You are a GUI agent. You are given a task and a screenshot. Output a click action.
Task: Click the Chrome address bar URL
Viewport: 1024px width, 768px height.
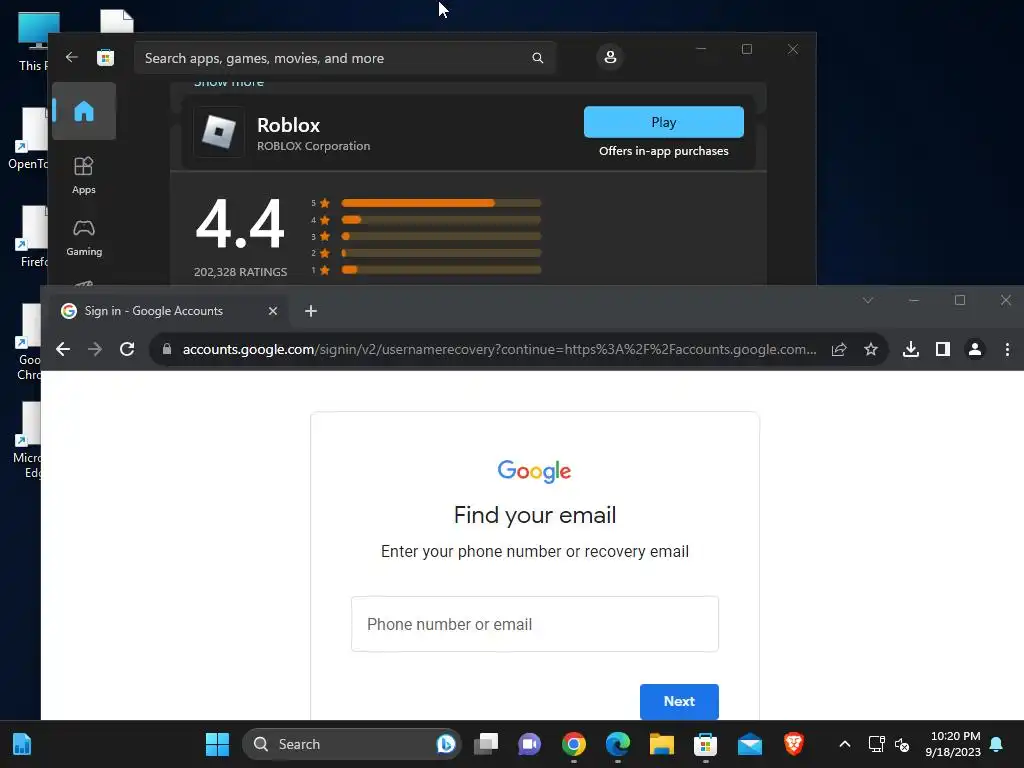click(x=499, y=349)
